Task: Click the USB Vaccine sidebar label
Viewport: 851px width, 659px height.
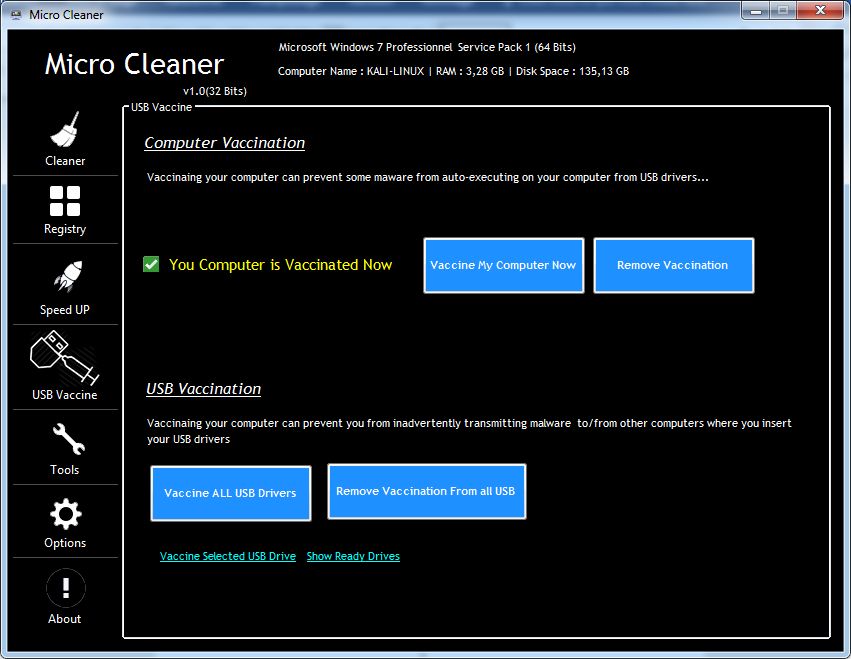Action: 65,395
